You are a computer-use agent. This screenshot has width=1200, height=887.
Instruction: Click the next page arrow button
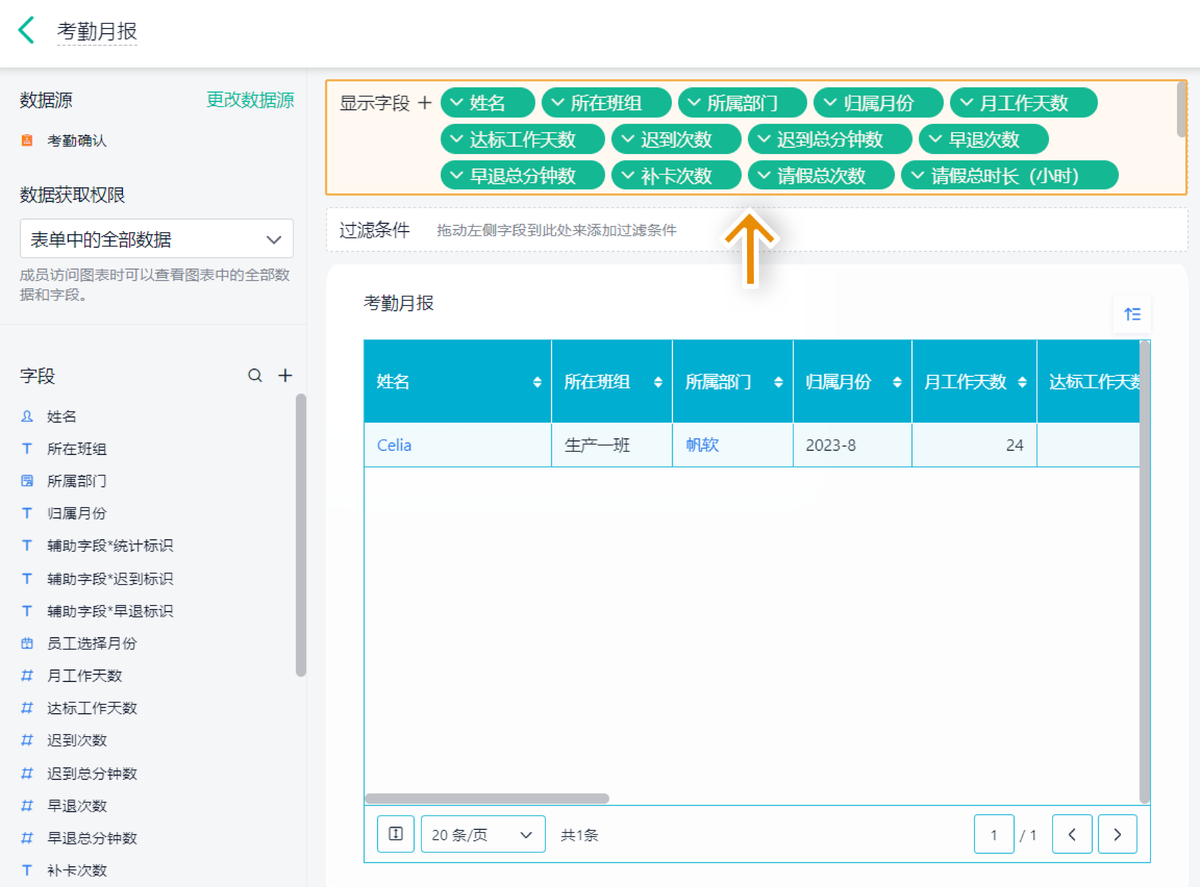point(1117,833)
